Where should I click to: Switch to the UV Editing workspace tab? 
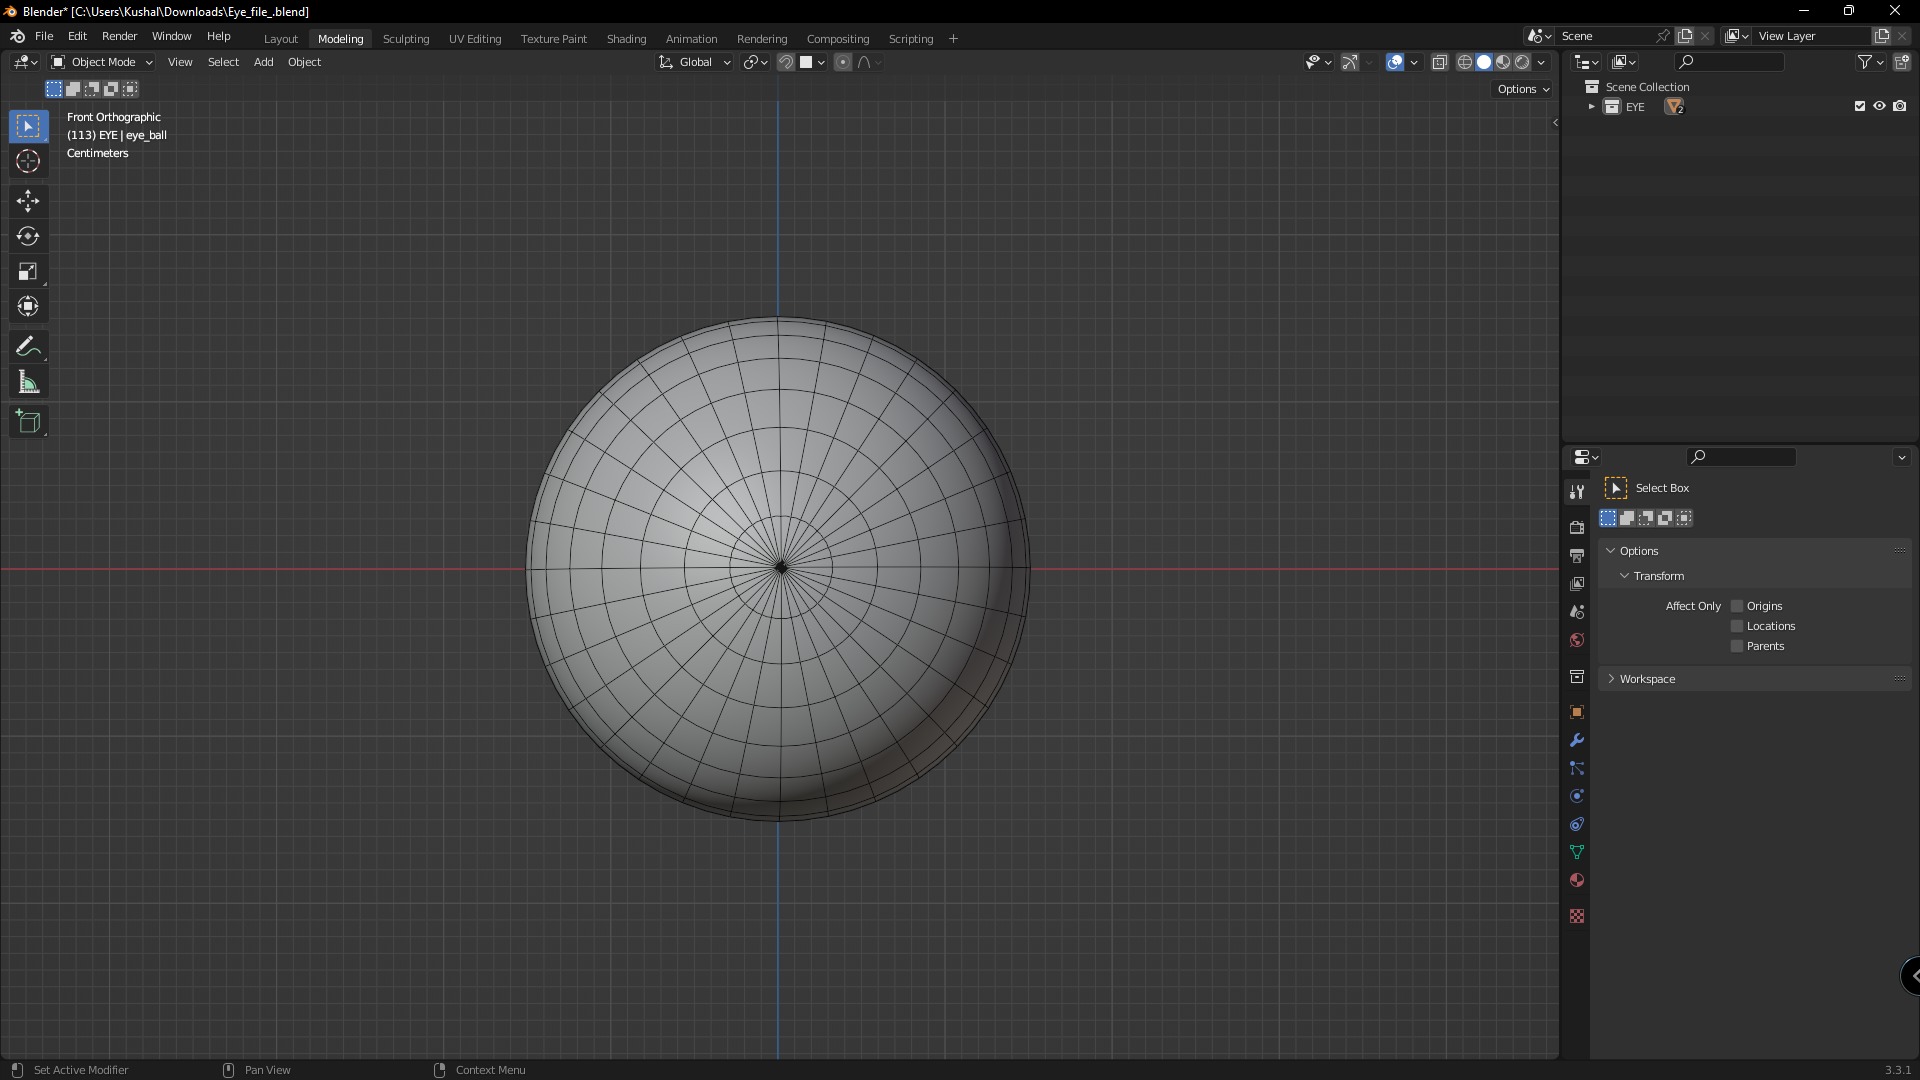(475, 39)
